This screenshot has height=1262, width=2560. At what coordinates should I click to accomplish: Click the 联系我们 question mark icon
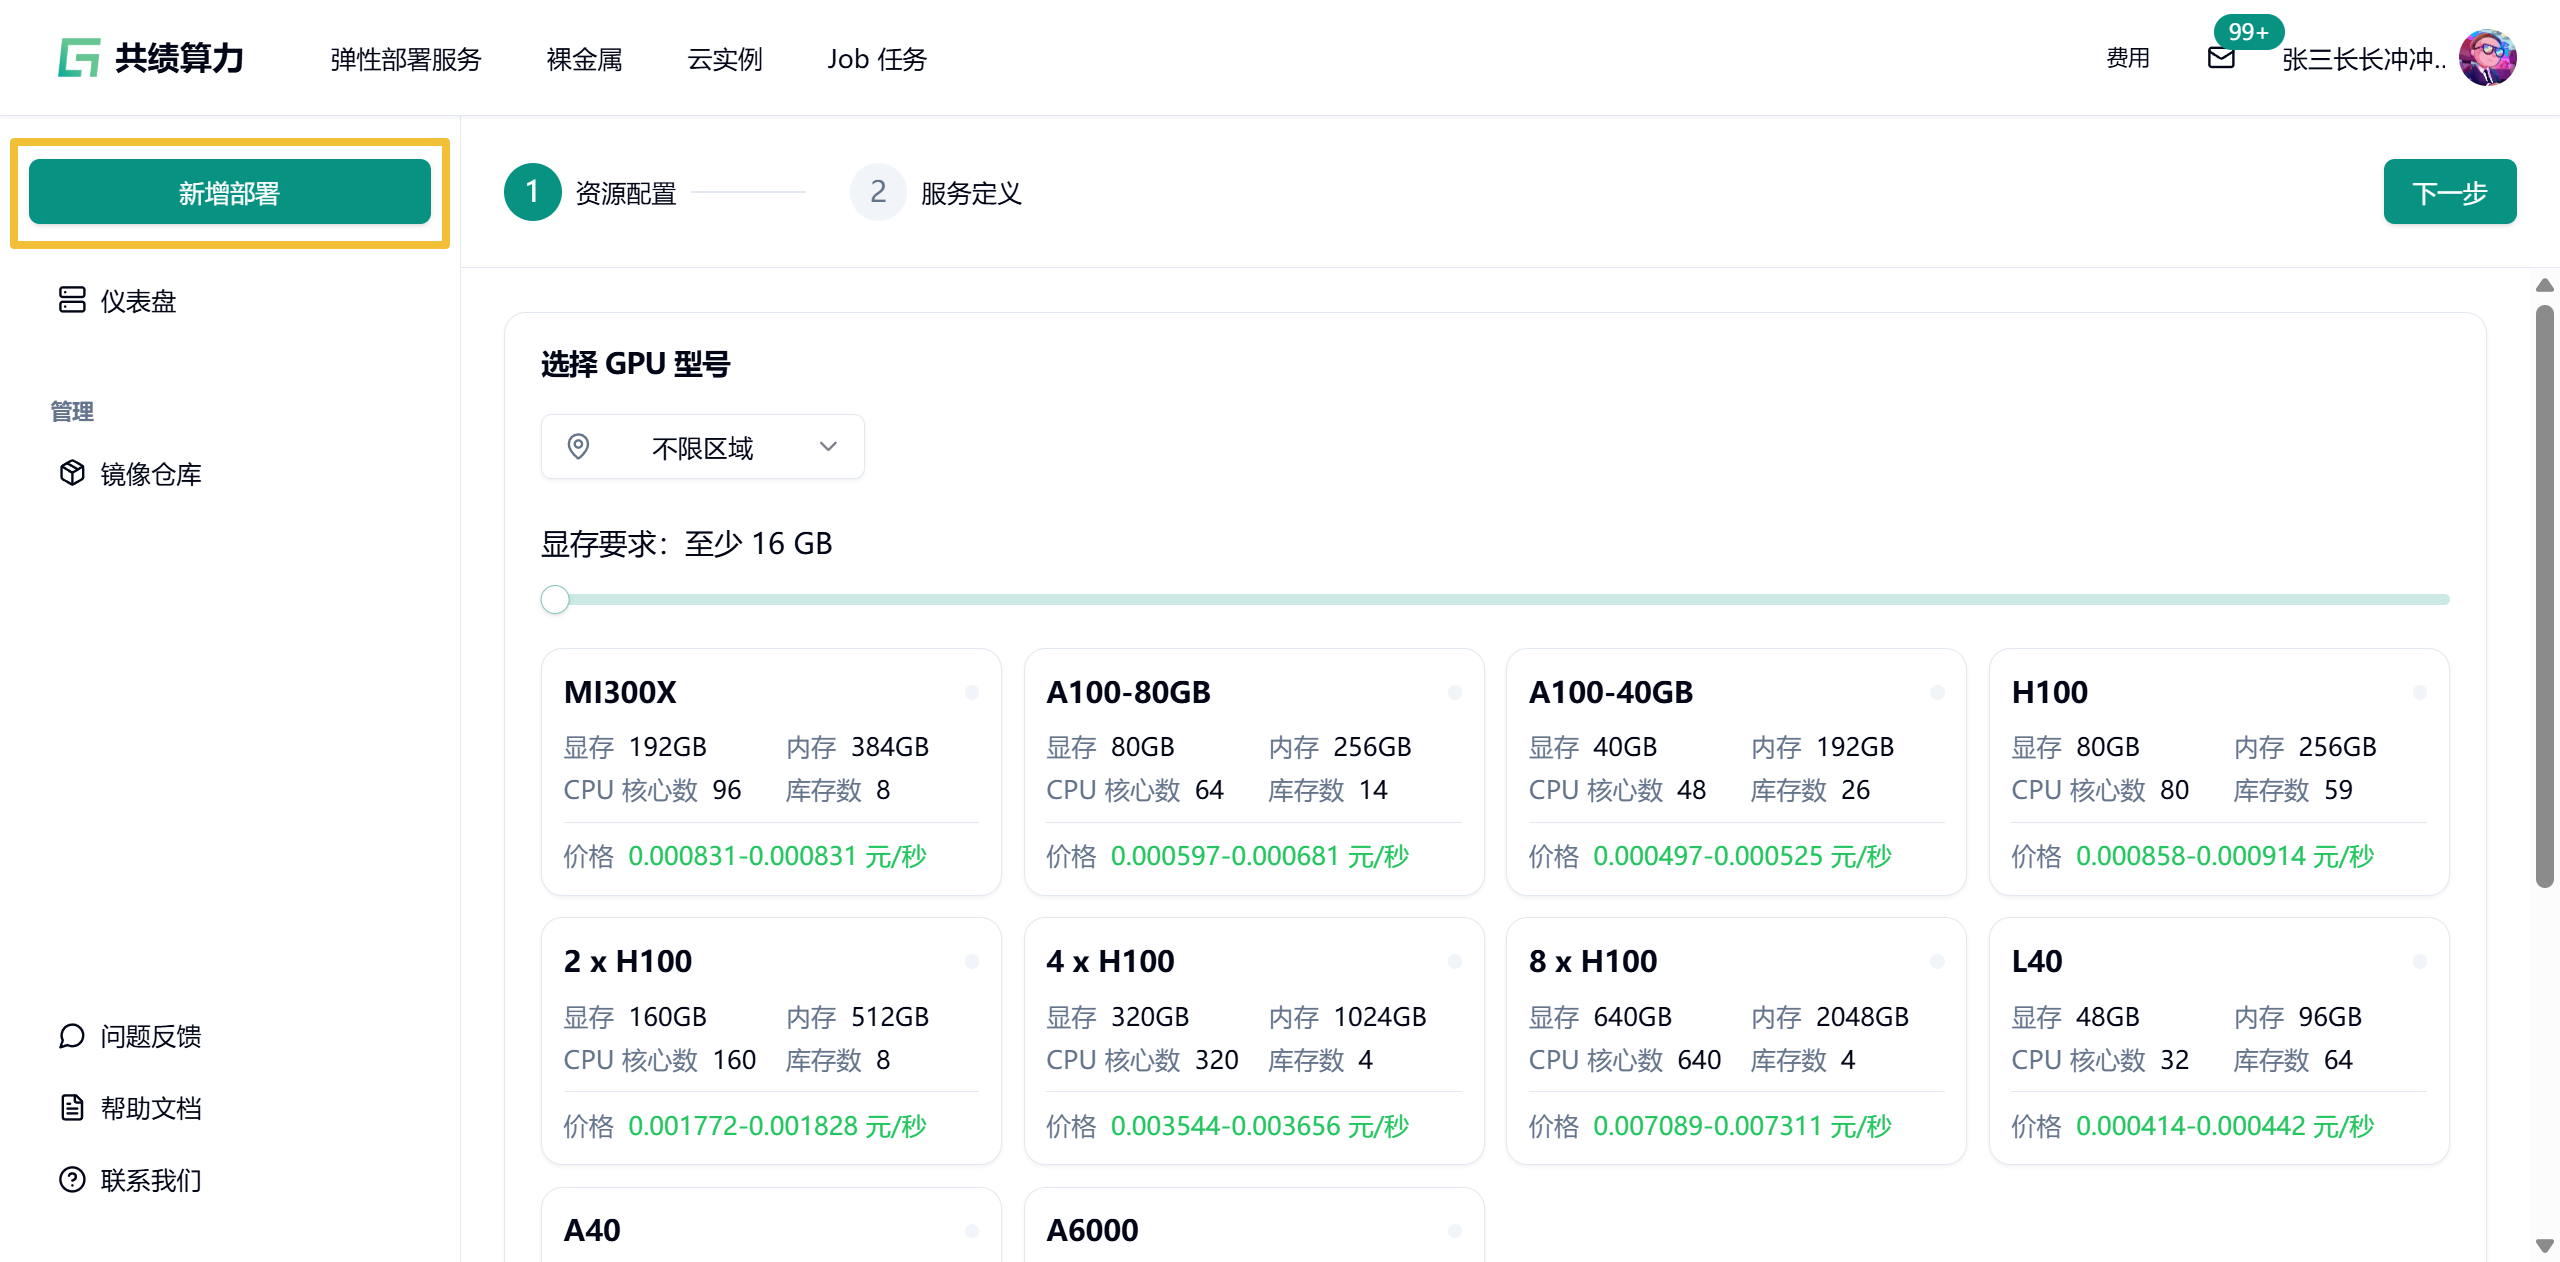(72, 1180)
